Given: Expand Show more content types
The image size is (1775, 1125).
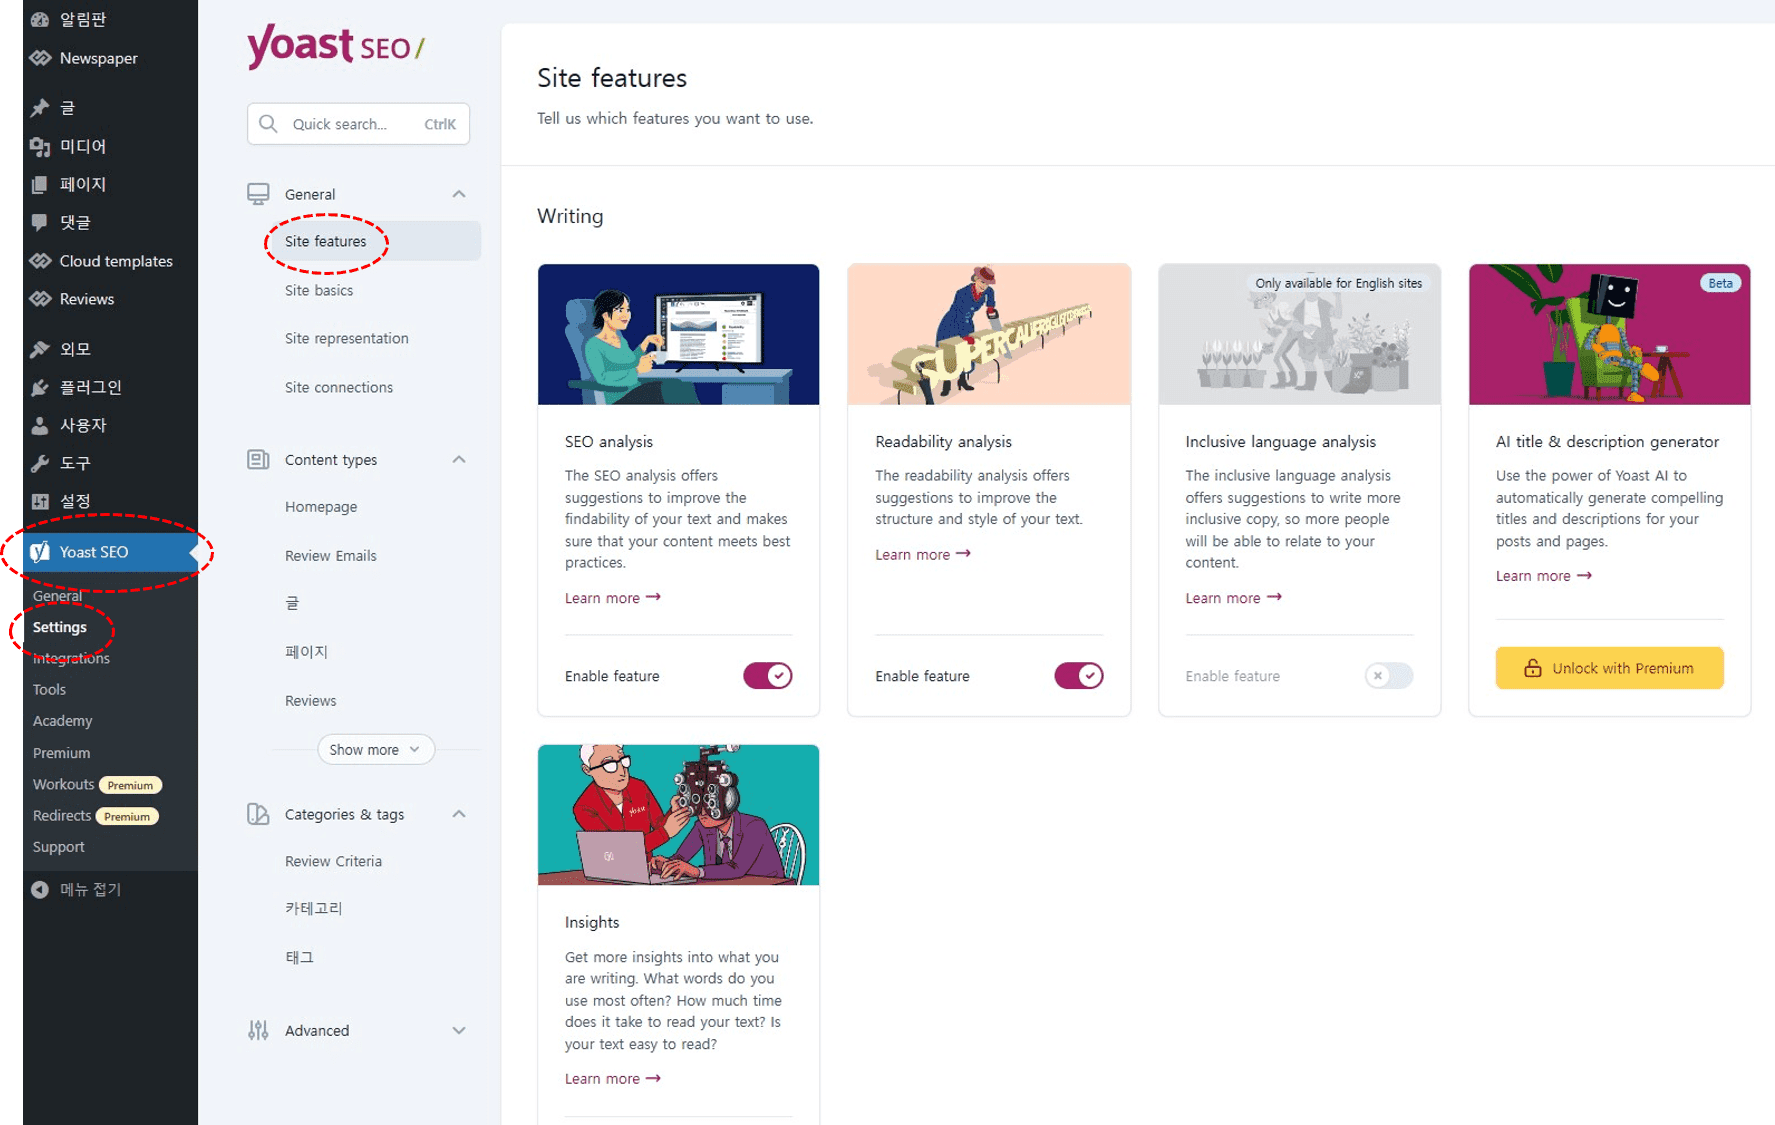Looking at the screenshot, I should 375,749.
